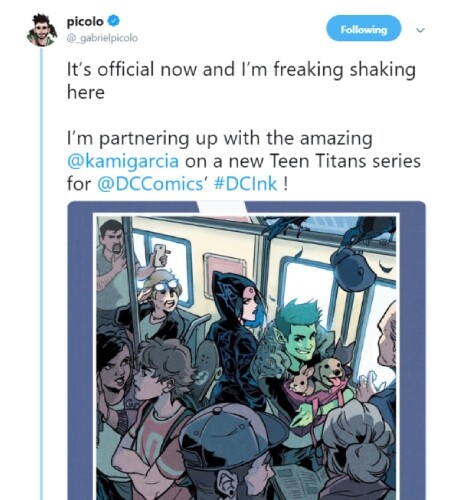
Task: Click the smartphone held up in artwork
Action: tap(160, 255)
